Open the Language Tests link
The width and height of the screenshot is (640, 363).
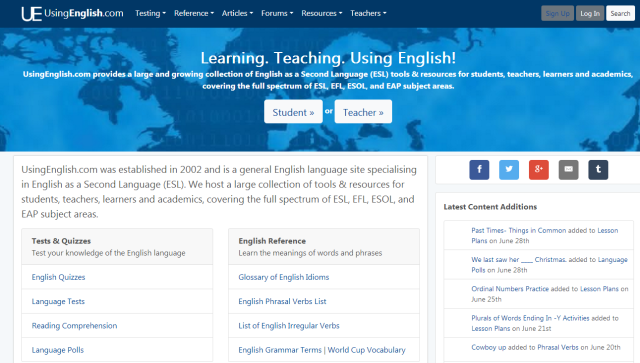[x=58, y=301]
